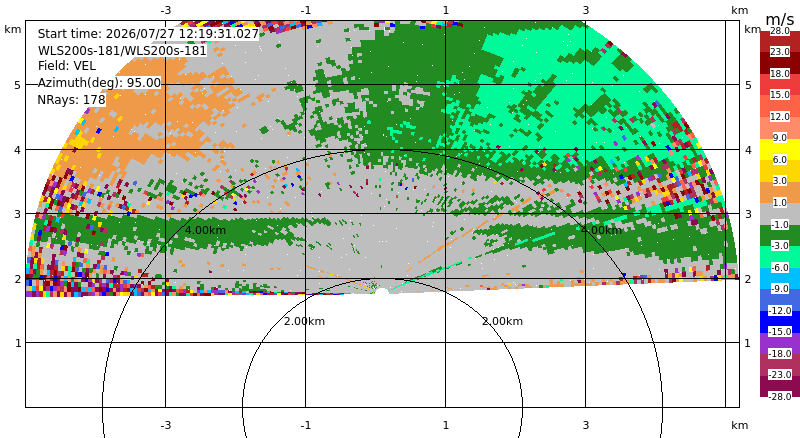Select the gray -1.0 to 1.0 colorbar band

pos(780,214)
